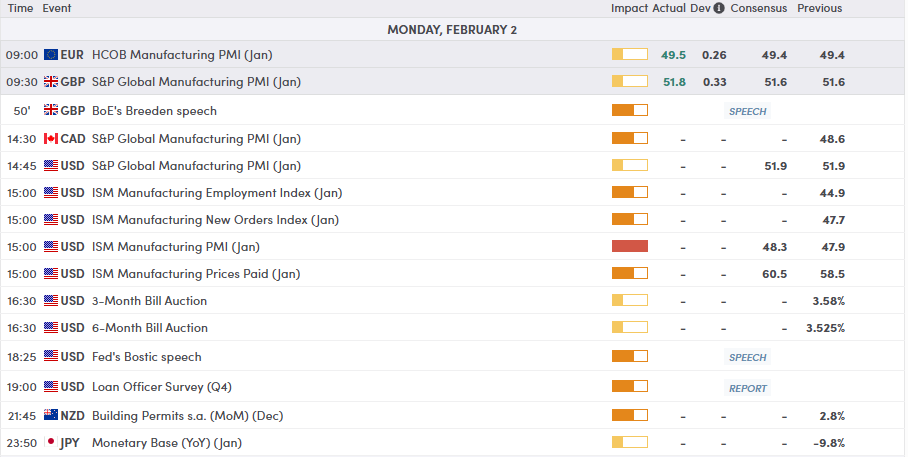
Task: Click the EUR flag icon
Action: pos(51,55)
